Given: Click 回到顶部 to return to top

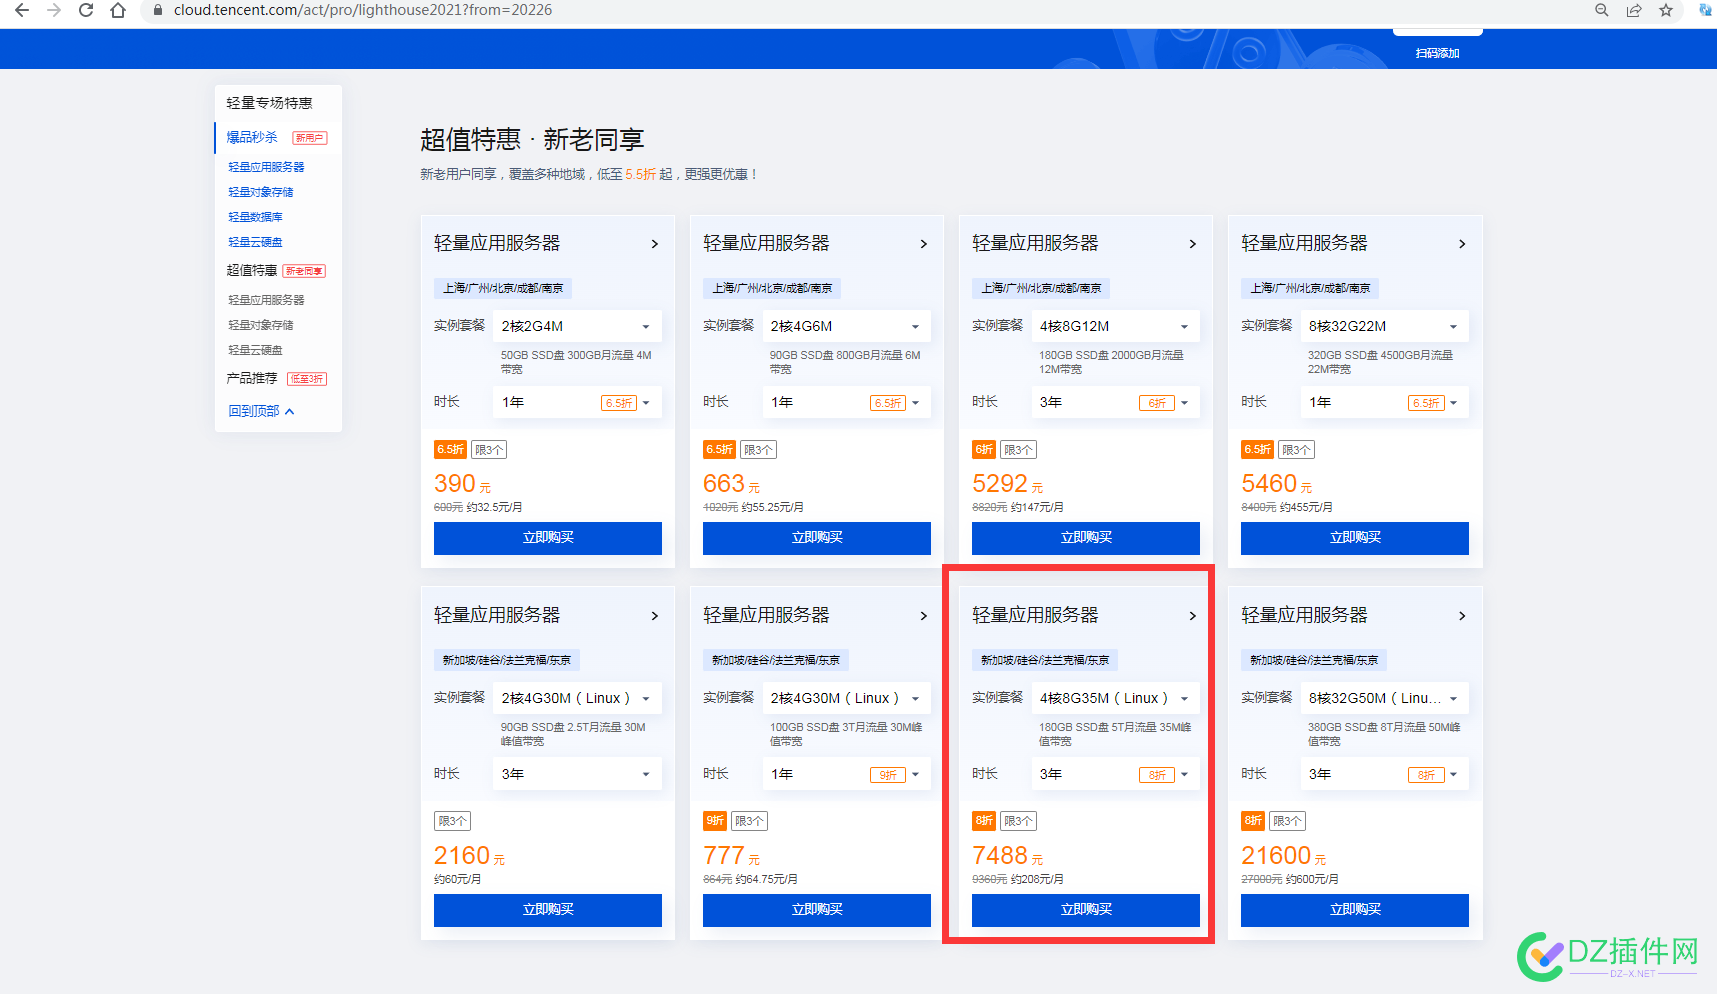Looking at the screenshot, I should coord(261,411).
